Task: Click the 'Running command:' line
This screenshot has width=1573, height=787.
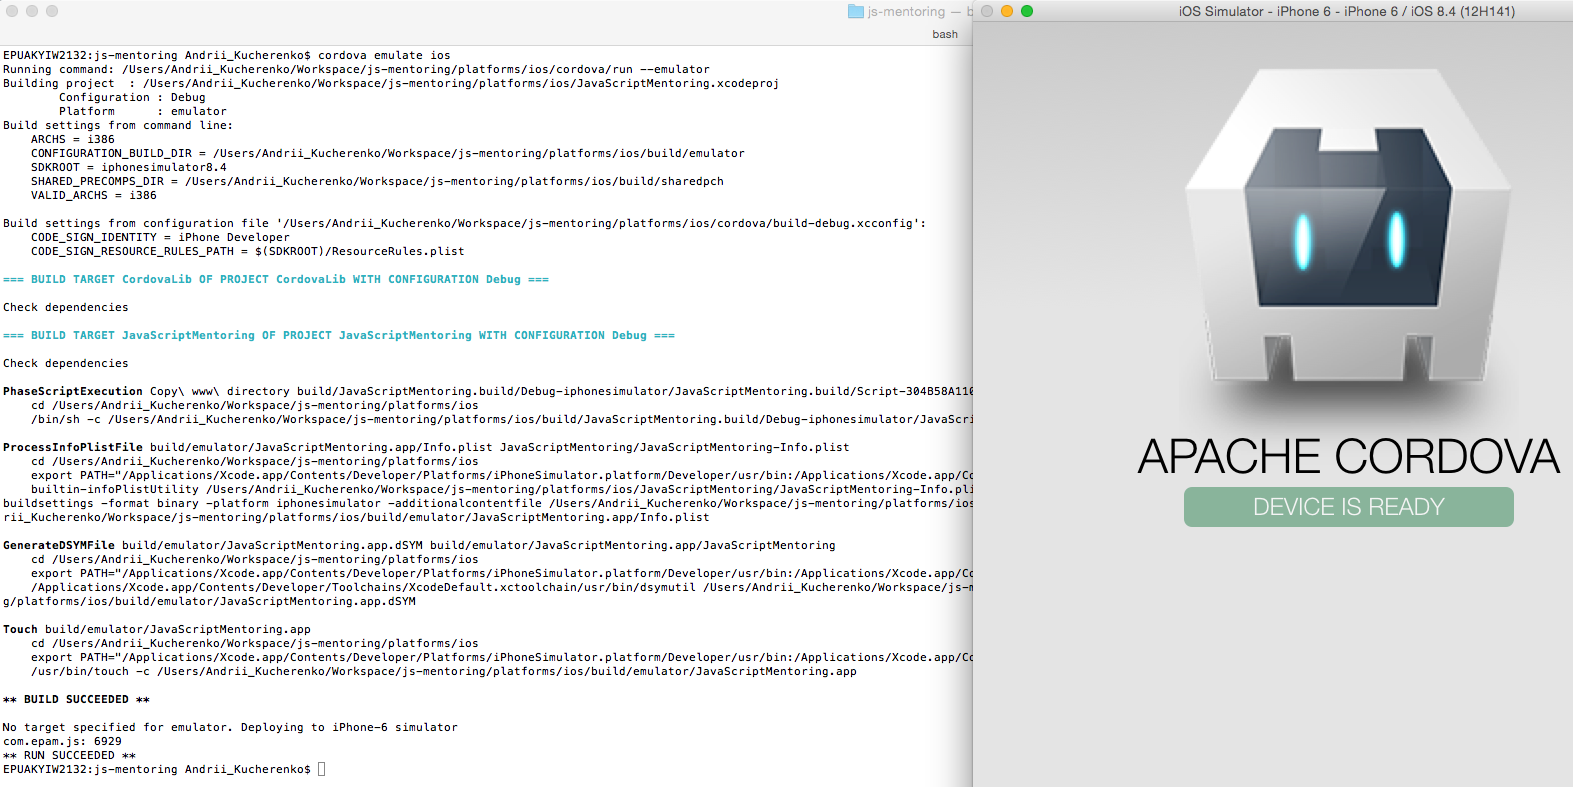Action: point(356,69)
